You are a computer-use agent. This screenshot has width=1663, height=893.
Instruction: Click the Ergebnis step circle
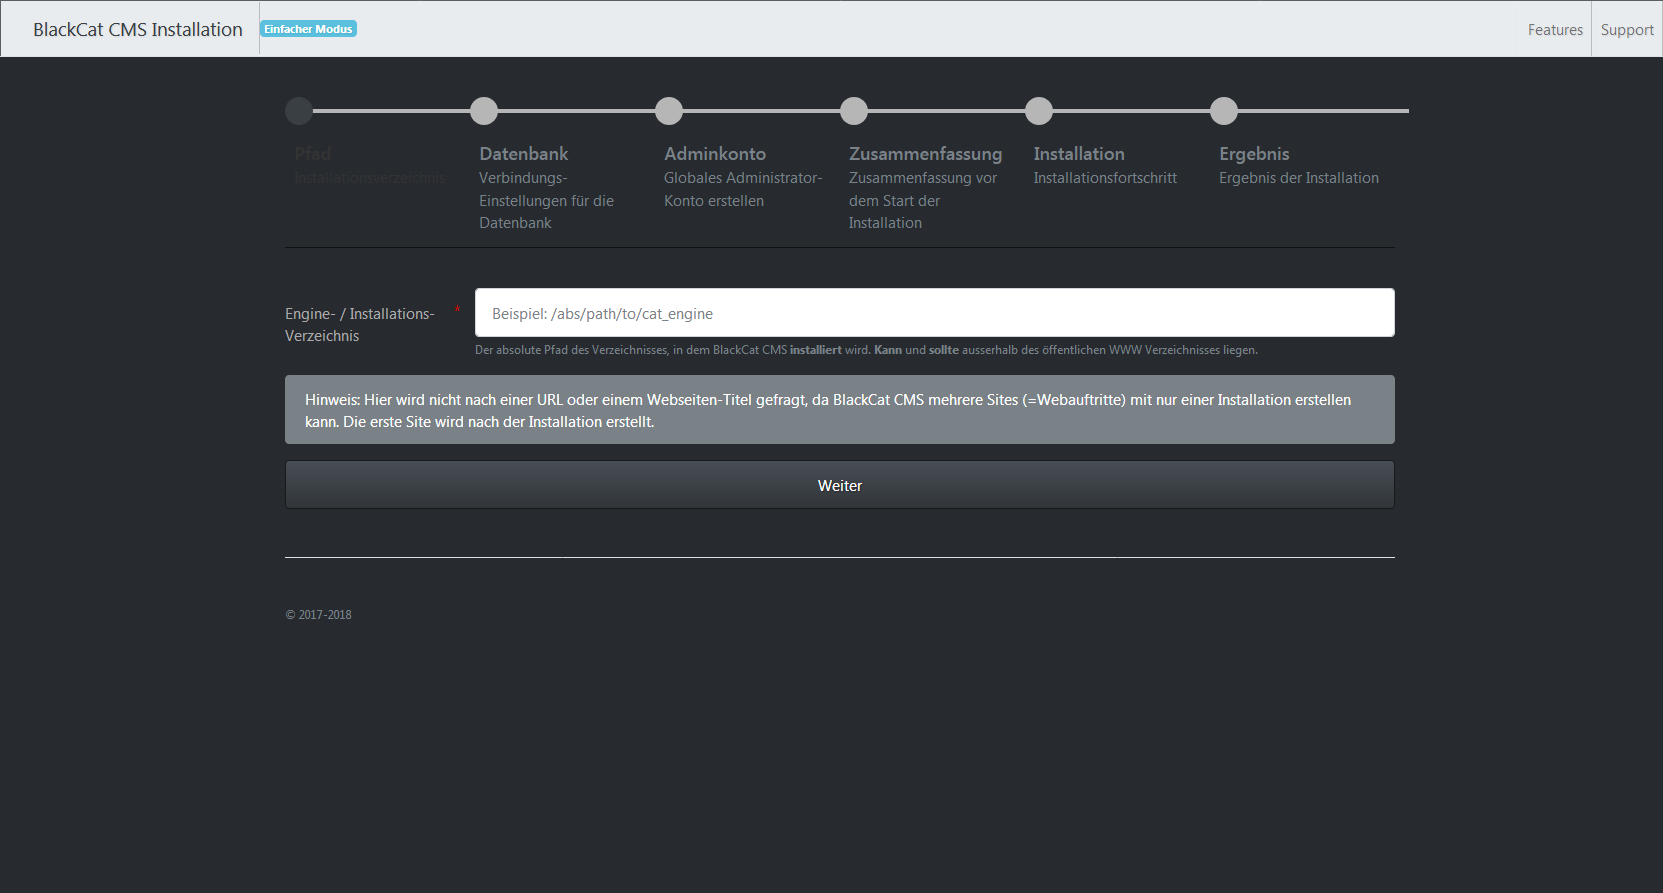1224,111
